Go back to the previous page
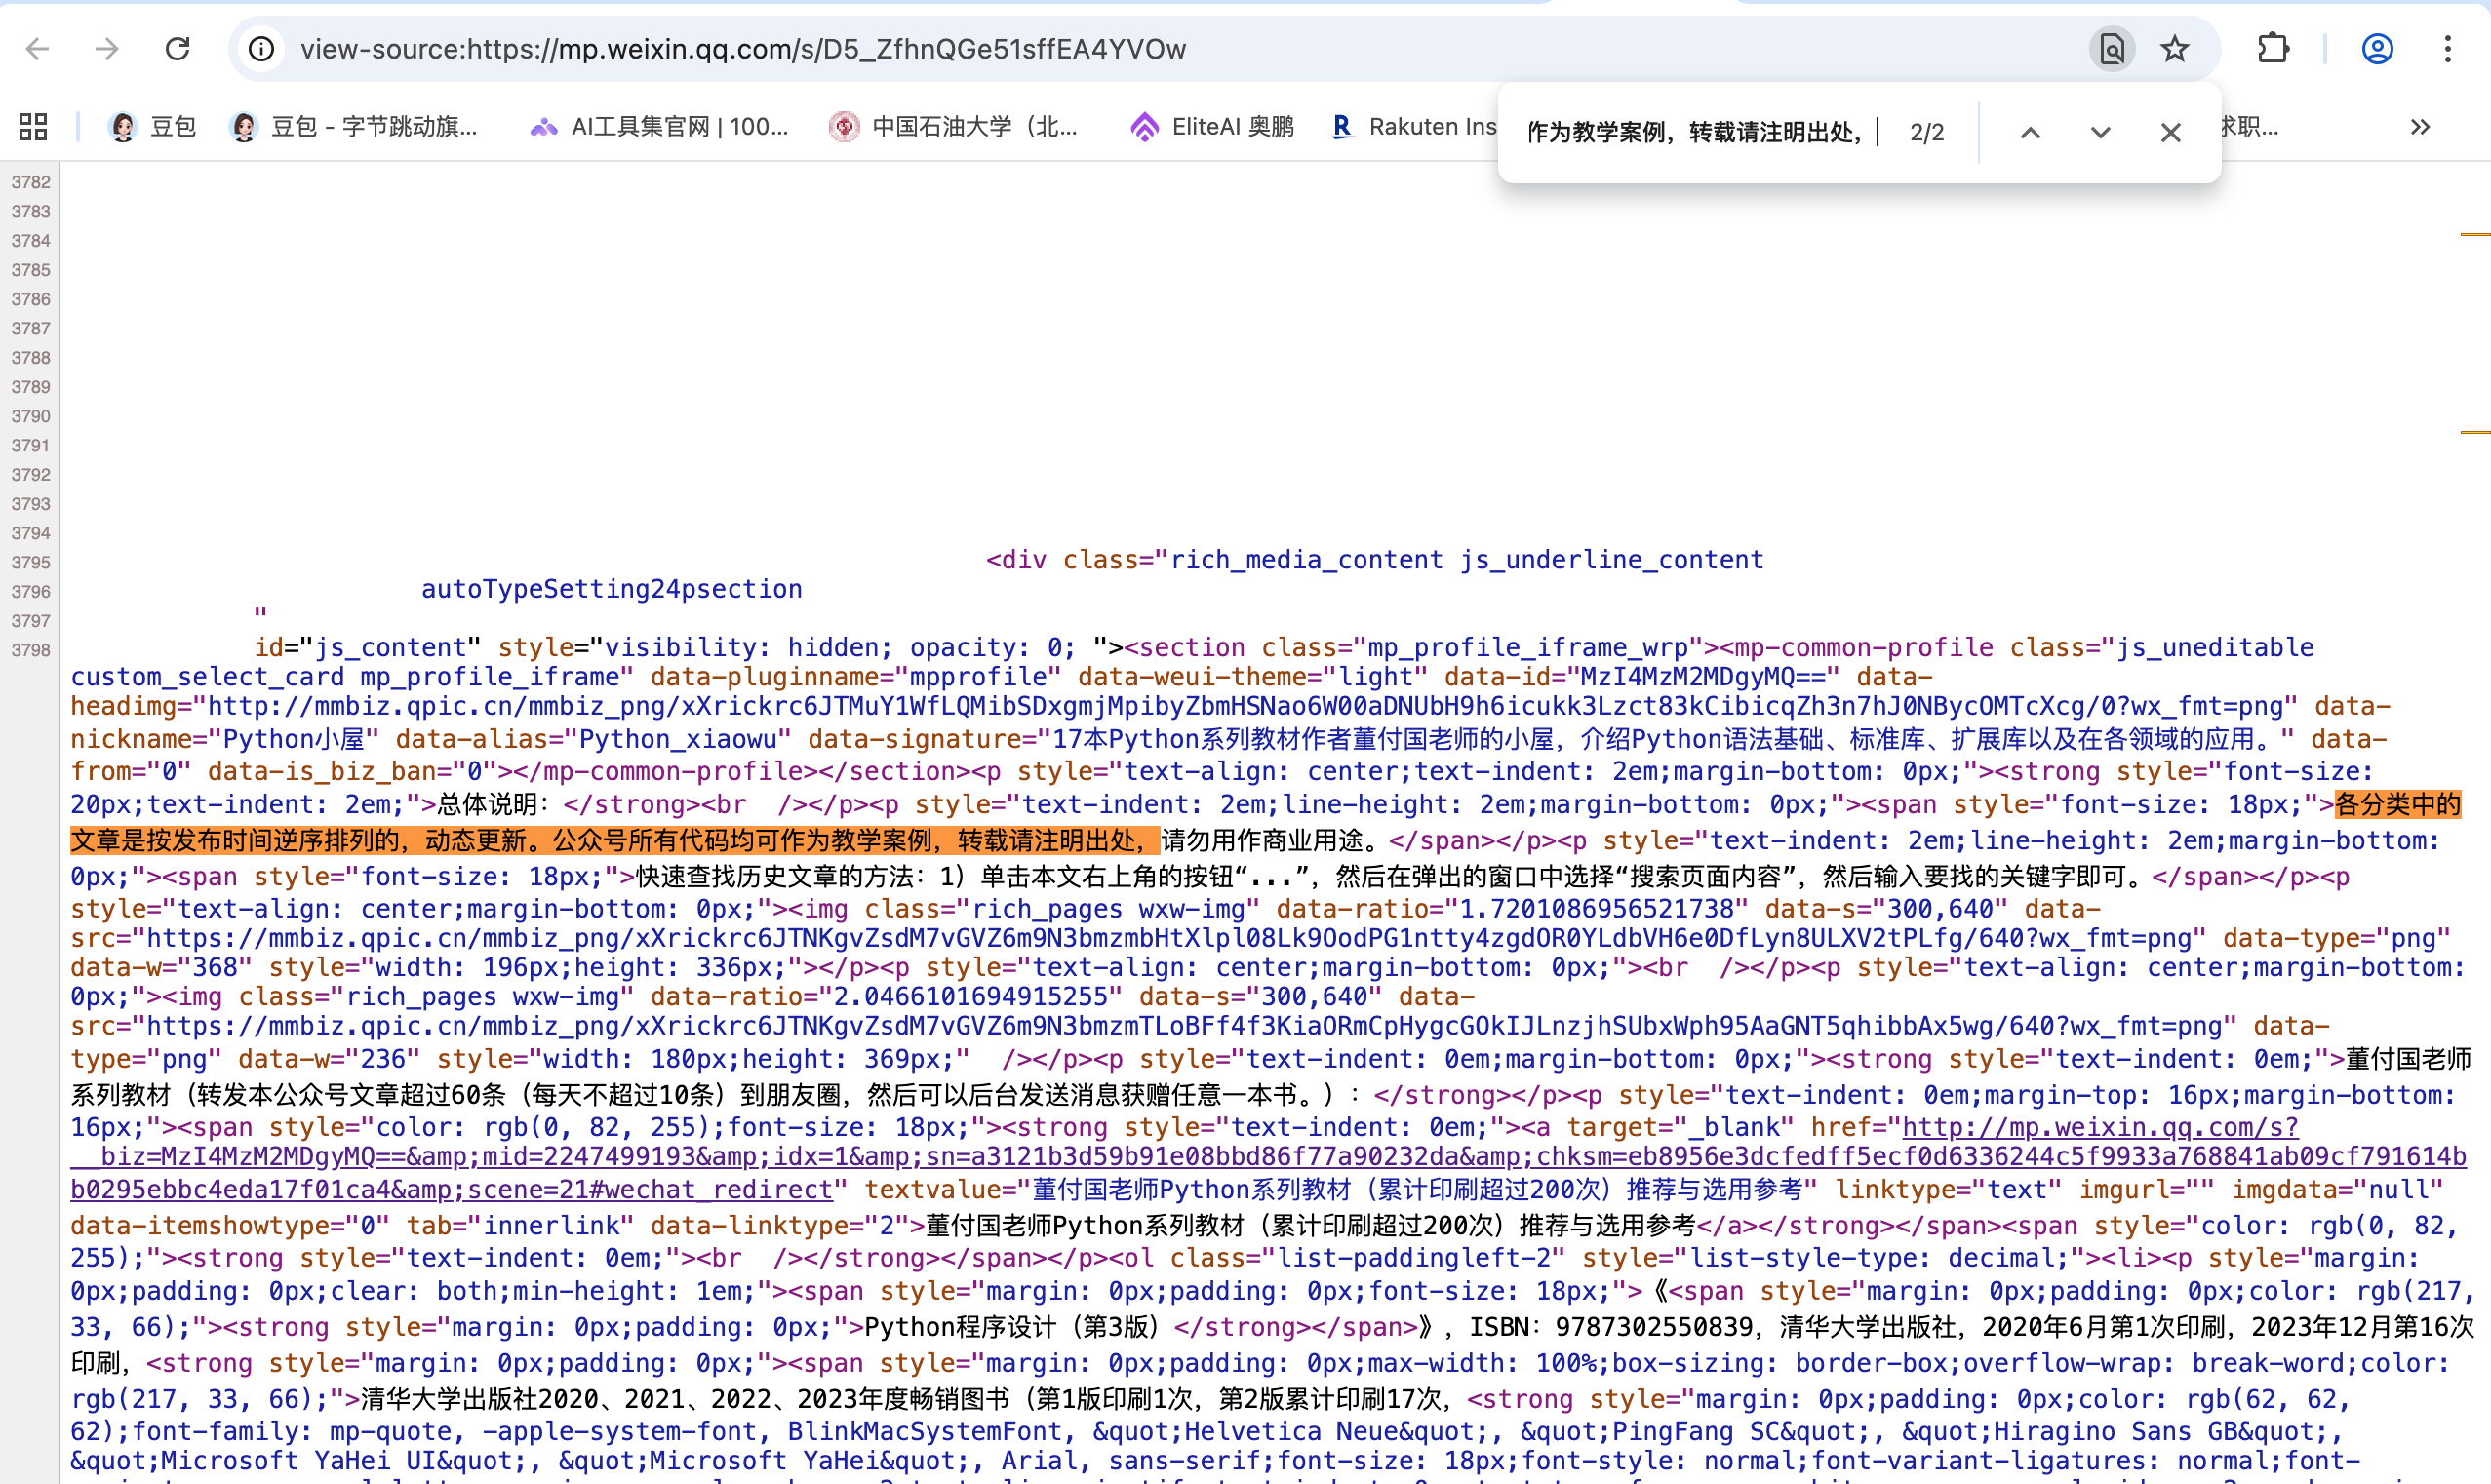 38,49
